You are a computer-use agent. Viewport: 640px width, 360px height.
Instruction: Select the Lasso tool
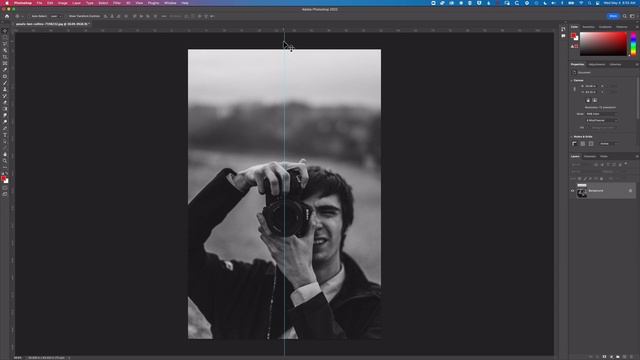5,43
